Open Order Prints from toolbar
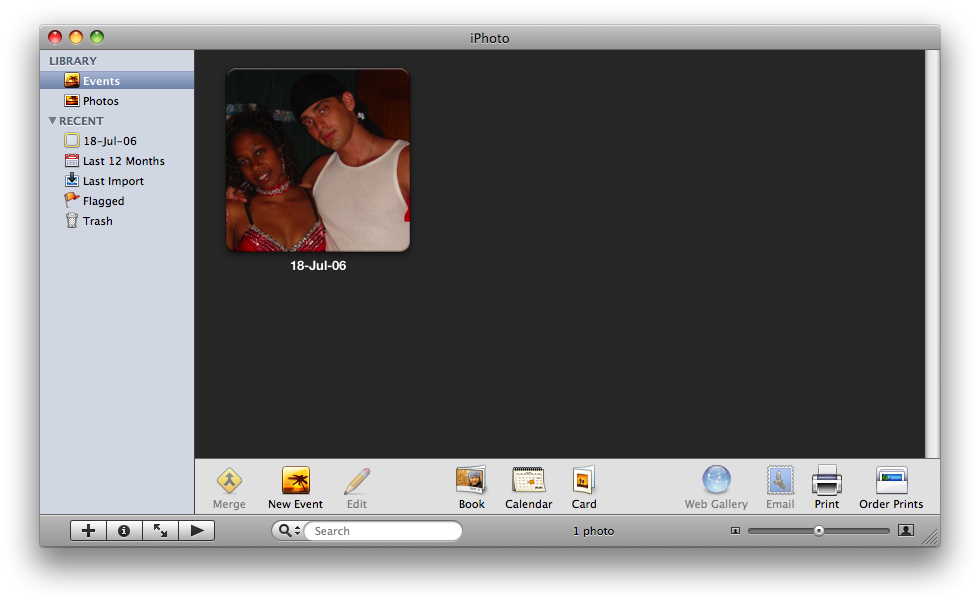This screenshot has height=602, width=980. click(x=891, y=481)
